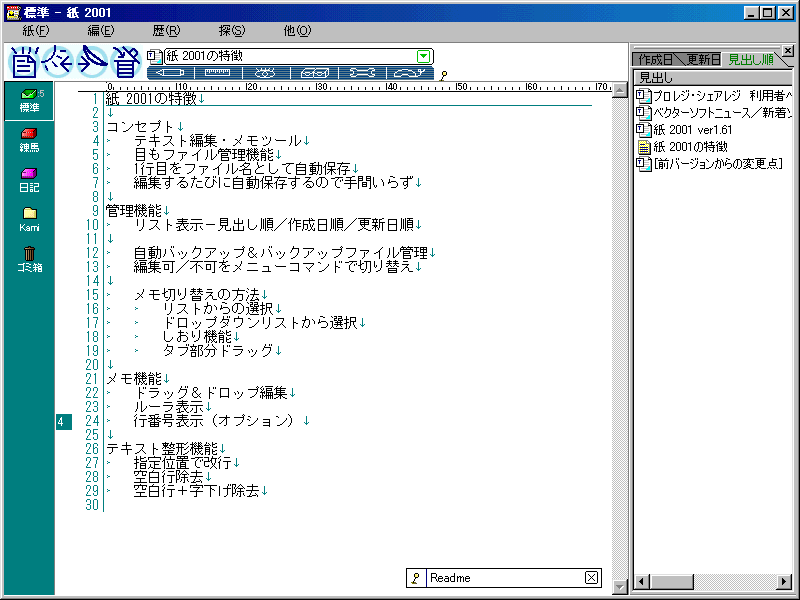Close the right list panel
The height and width of the screenshot is (600, 800).
[788, 51]
